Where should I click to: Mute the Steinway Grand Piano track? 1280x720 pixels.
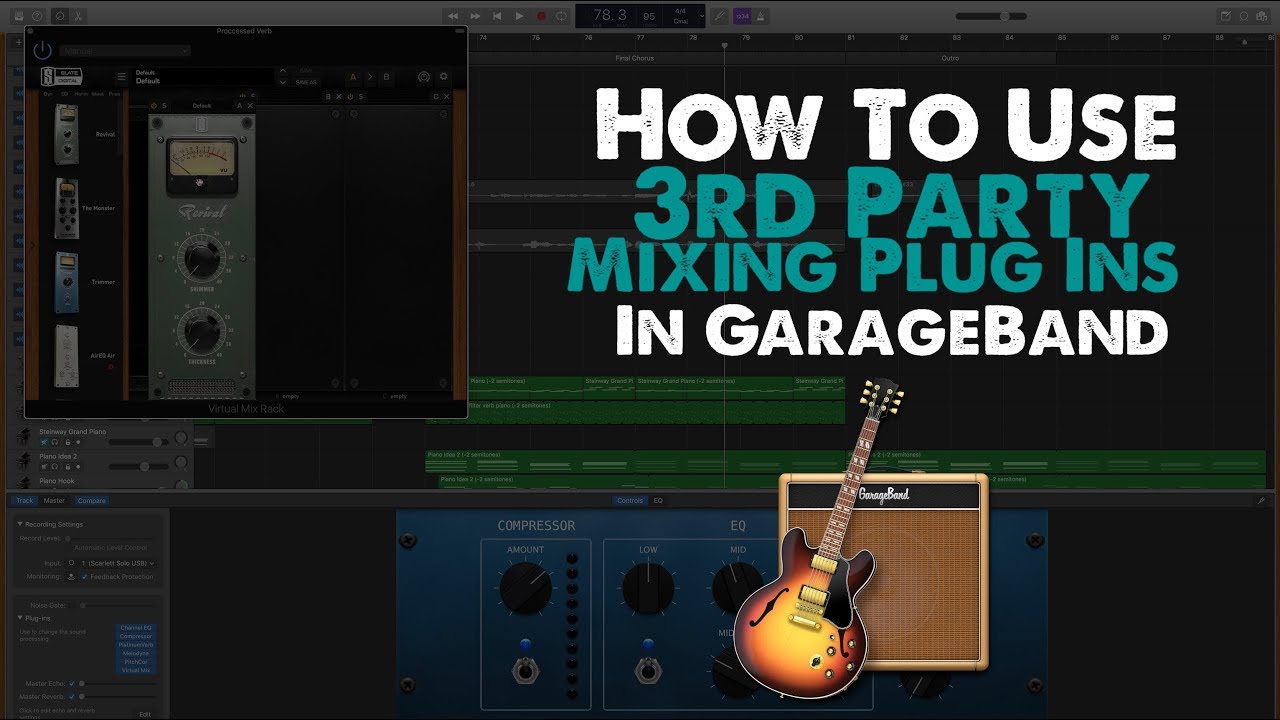click(44, 441)
